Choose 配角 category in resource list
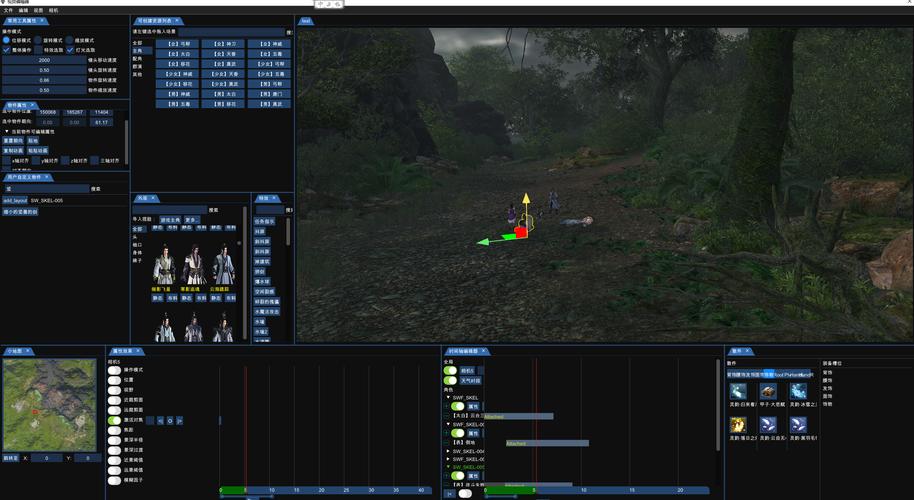The image size is (914, 500). click(x=138, y=59)
